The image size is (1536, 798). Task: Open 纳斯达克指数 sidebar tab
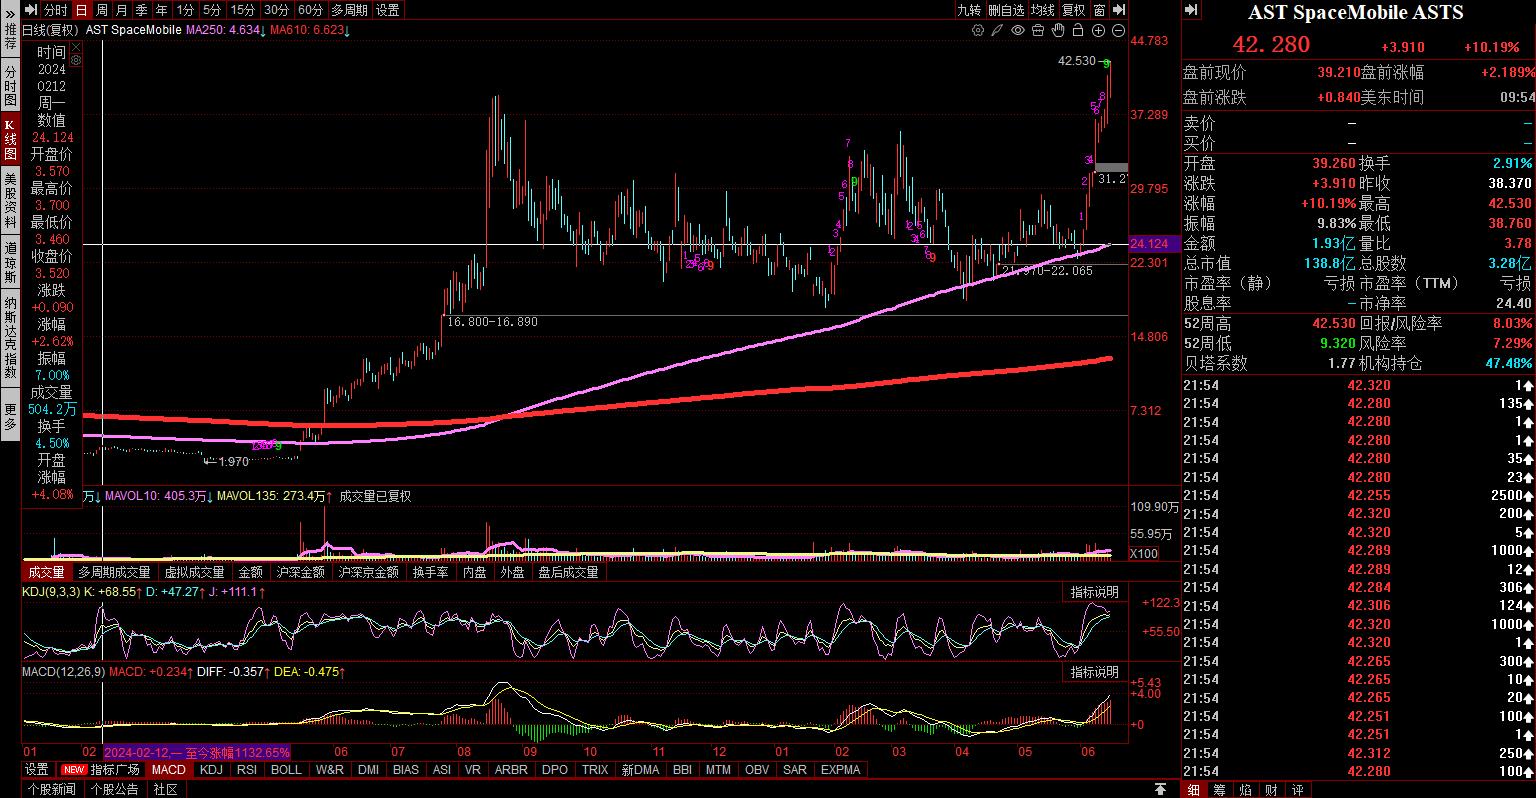(9, 338)
